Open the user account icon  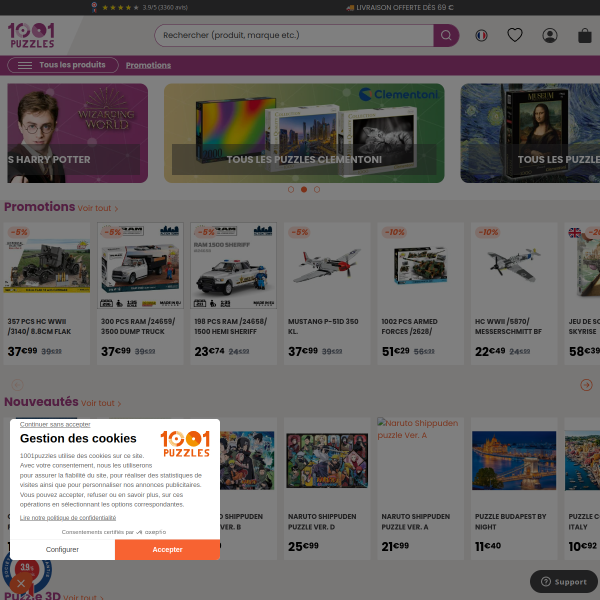(x=549, y=36)
